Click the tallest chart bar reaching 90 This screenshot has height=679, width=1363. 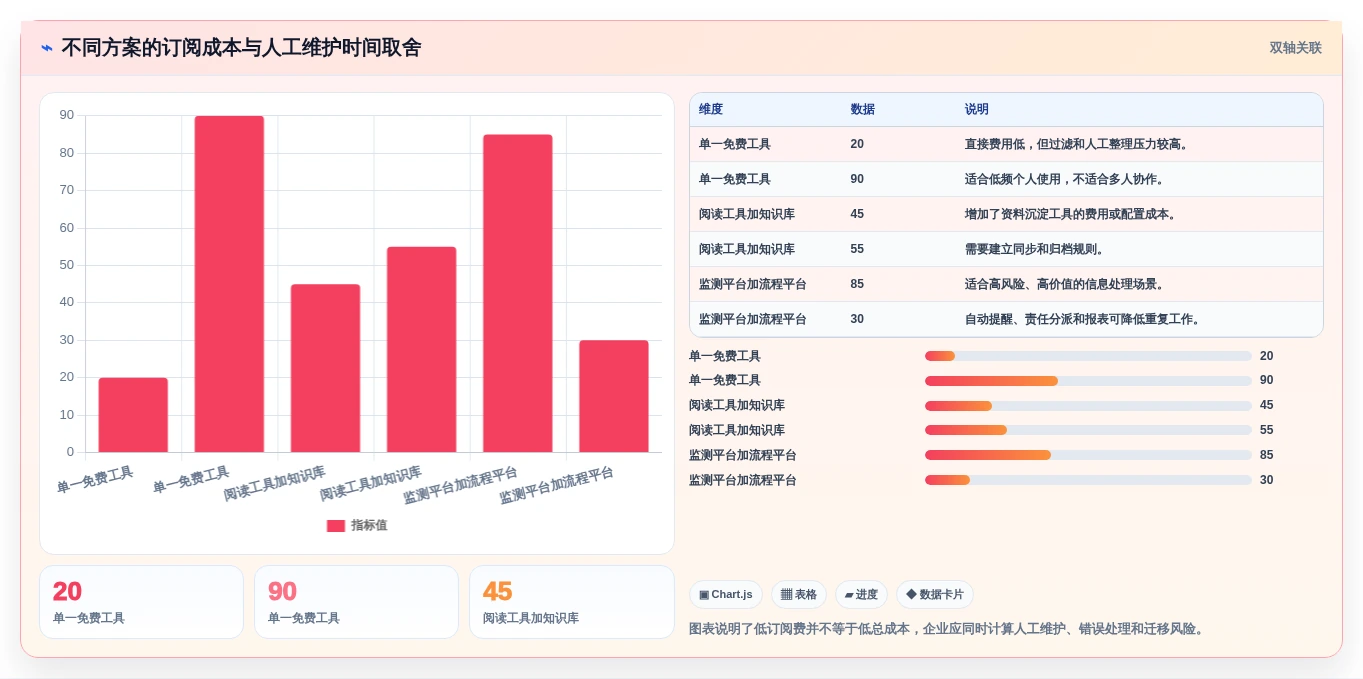[x=229, y=284]
